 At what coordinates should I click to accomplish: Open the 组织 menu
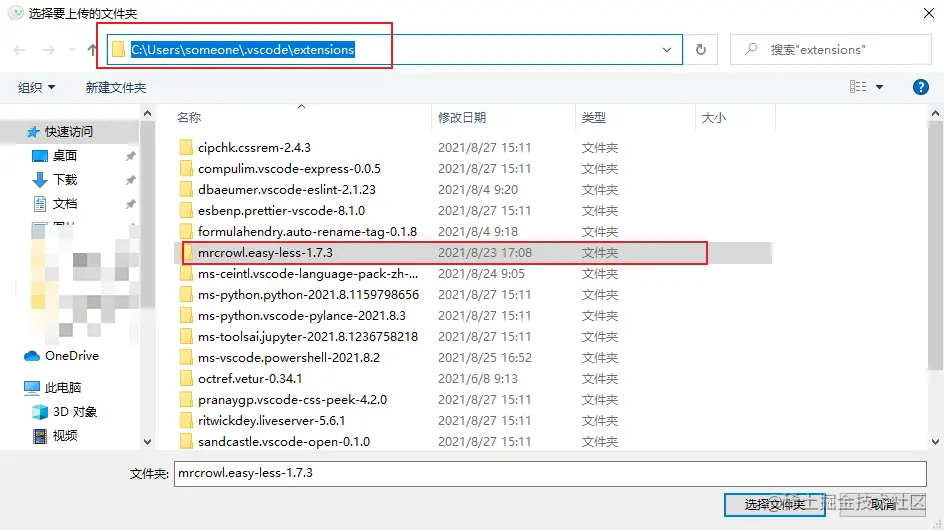36,87
